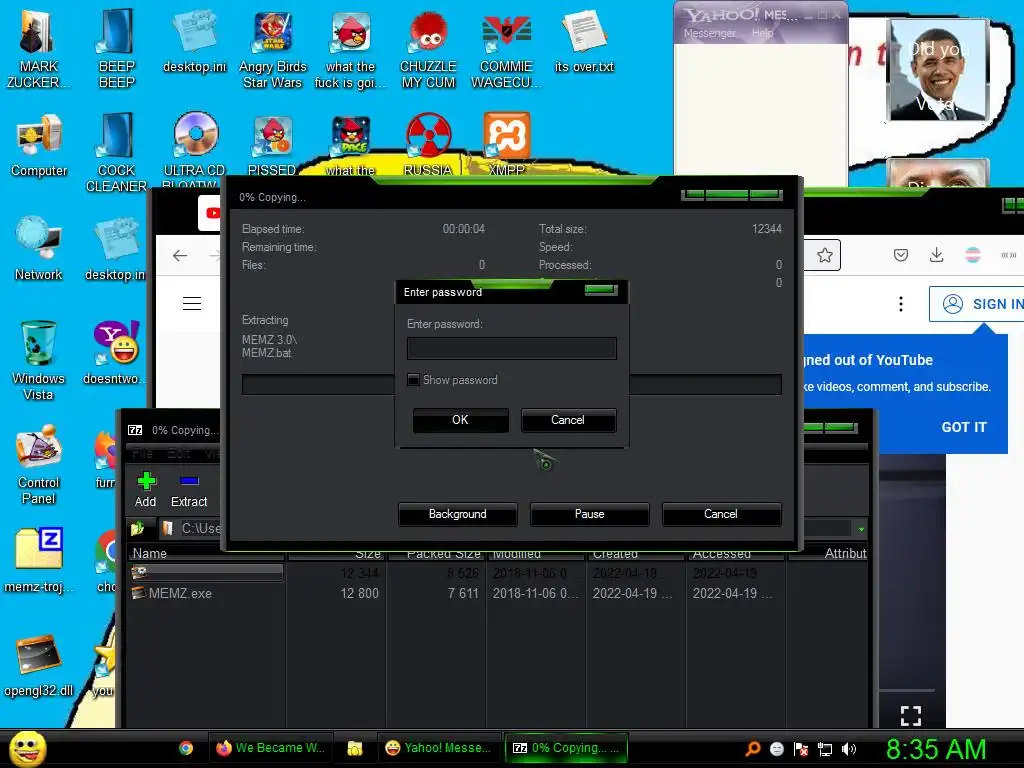Screen dimensions: 1024x768
Task: Open Yahoo doesntwo desktop shortcut
Action: click(x=116, y=353)
